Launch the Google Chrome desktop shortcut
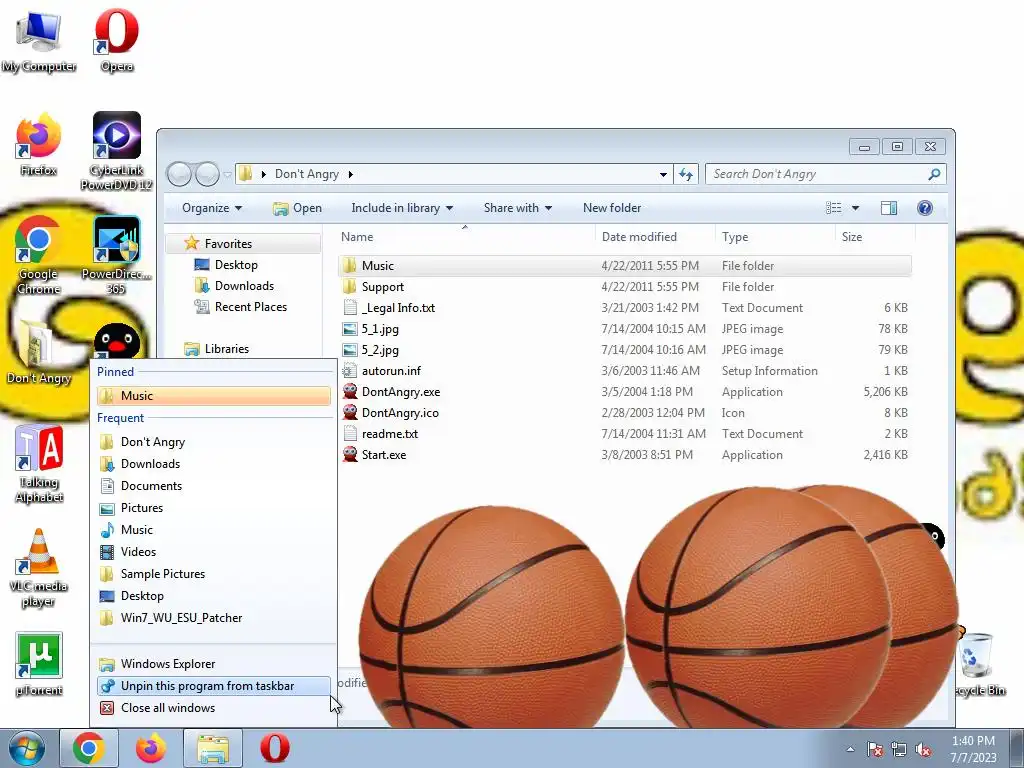This screenshot has width=1024, height=768. coord(38,255)
